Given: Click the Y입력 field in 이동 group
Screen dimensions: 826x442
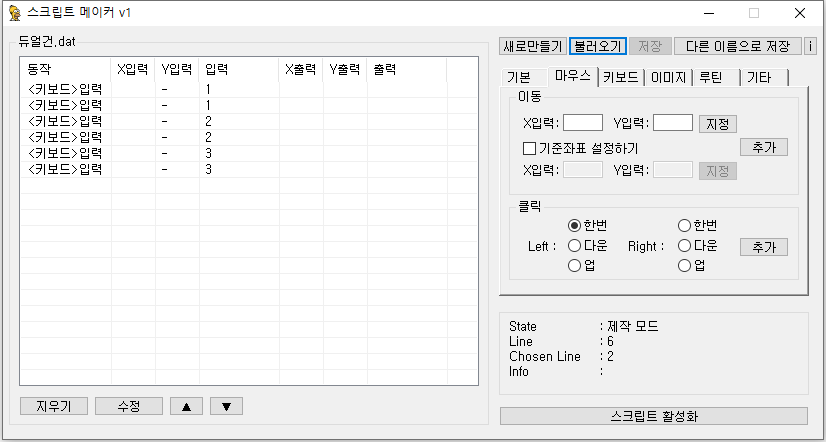Looking at the screenshot, I should (673, 123).
